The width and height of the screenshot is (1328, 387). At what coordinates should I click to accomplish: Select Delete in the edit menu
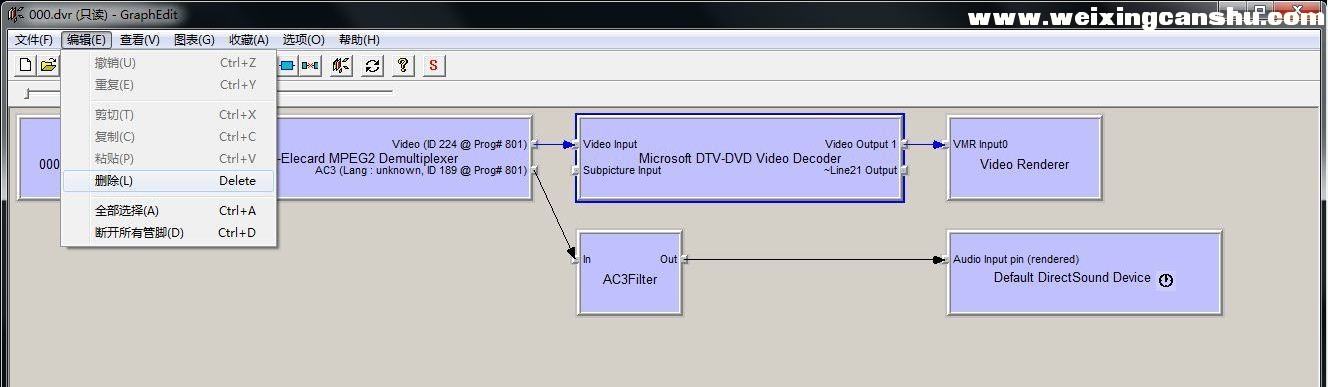tap(168, 181)
